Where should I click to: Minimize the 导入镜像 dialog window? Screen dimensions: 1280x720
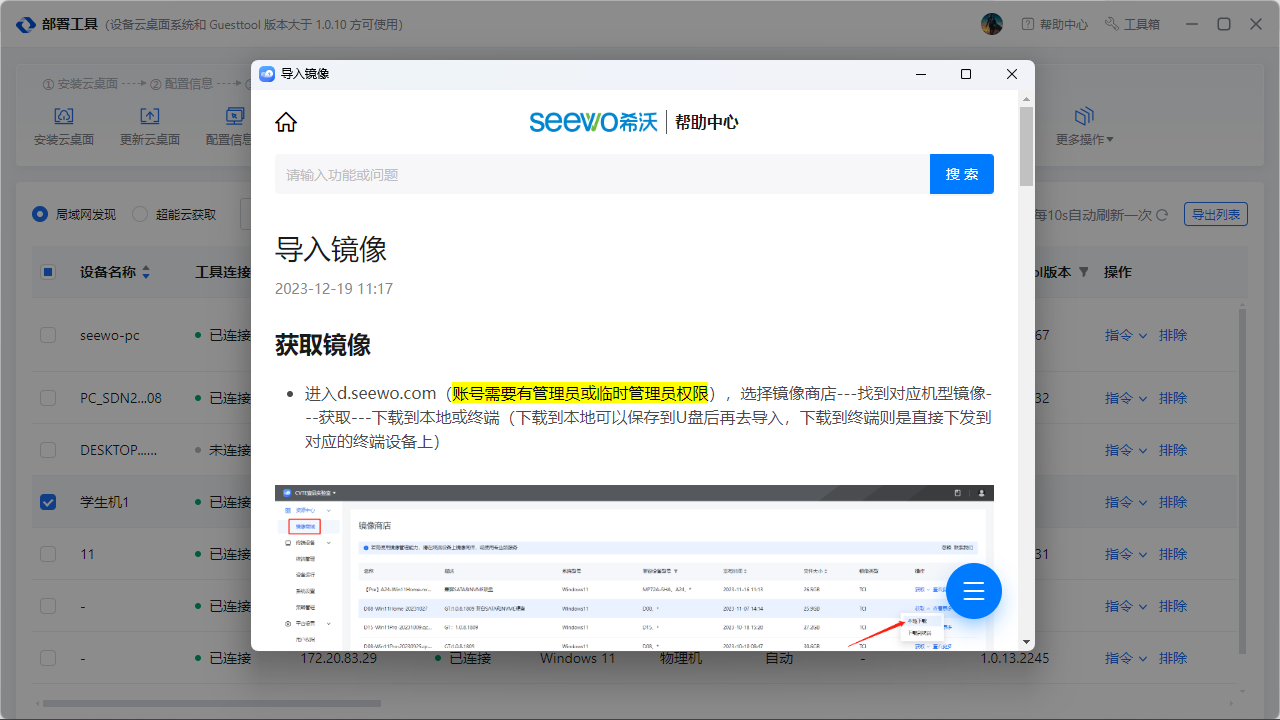920,74
